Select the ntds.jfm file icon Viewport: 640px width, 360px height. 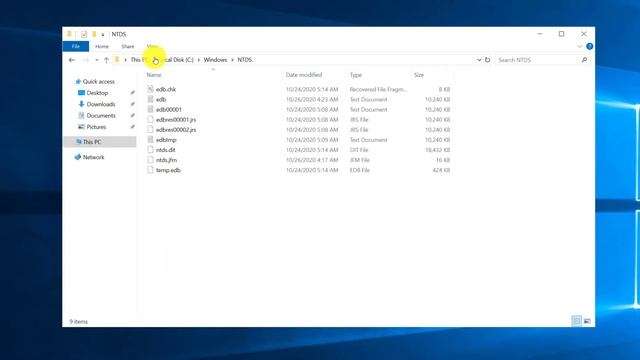(151, 160)
